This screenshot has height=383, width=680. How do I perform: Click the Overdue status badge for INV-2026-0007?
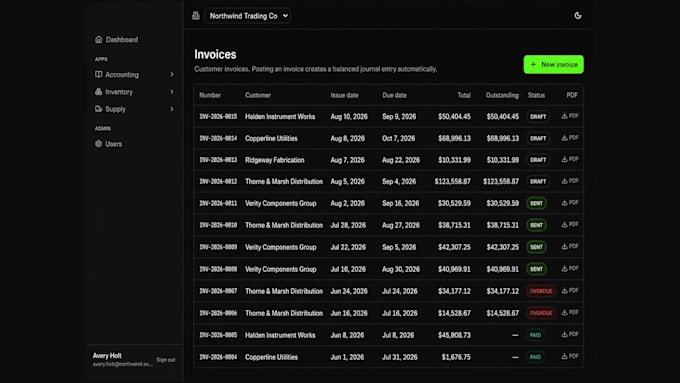point(541,291)
